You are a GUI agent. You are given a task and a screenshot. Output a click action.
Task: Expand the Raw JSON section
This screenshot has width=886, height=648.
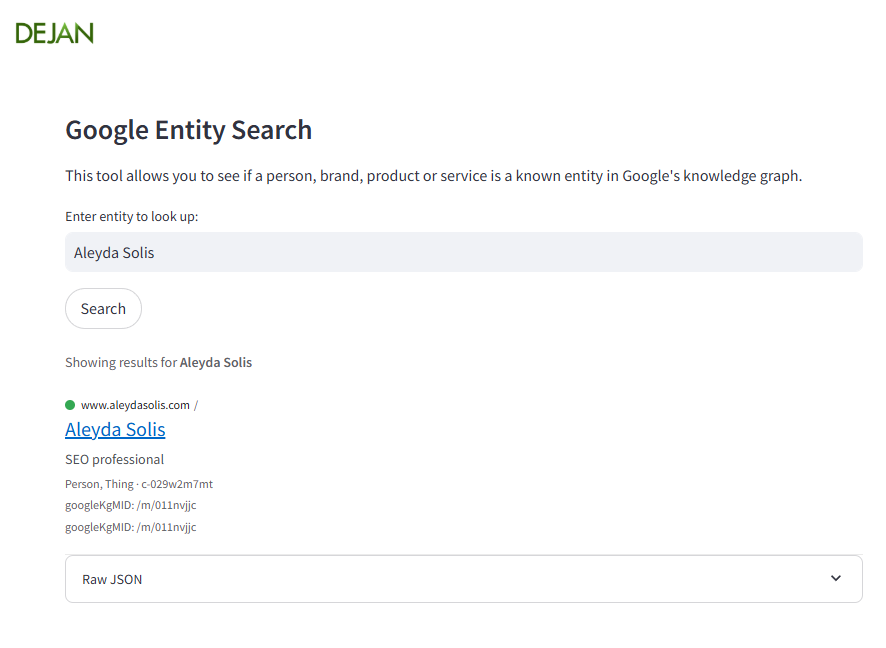tap(464, 579)
